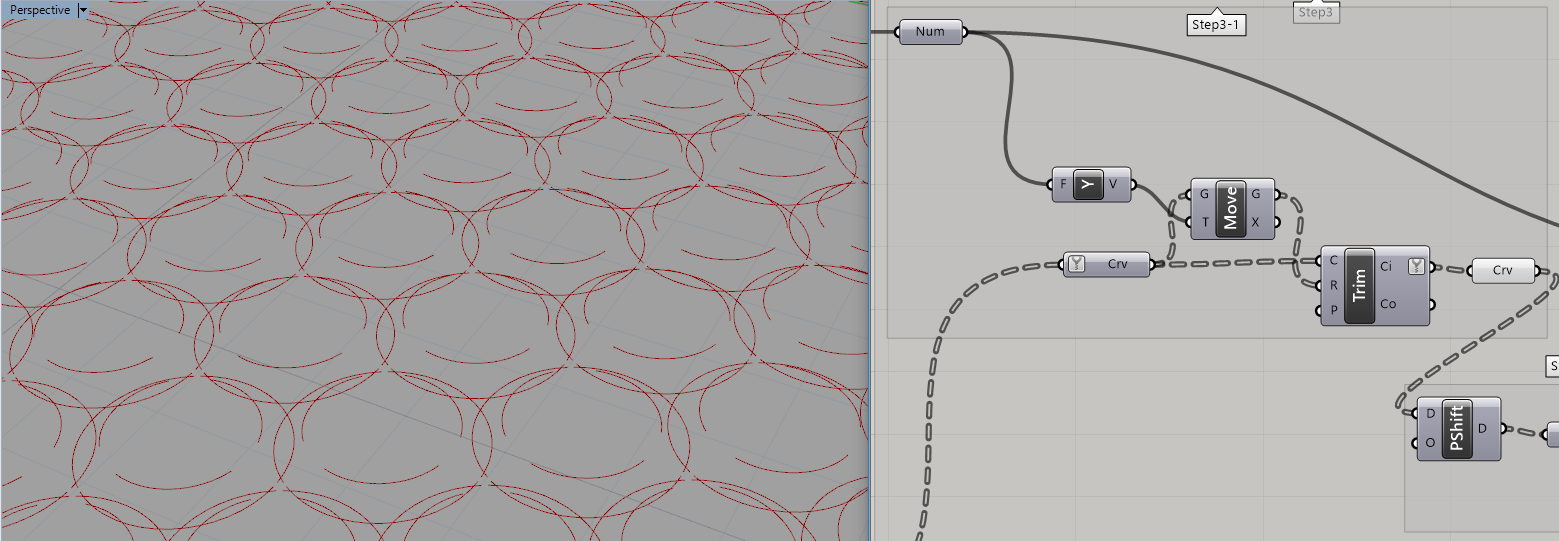Click the faded Step3 group label
This screenshot has height=541, width=1559.
click(1316, 13)
